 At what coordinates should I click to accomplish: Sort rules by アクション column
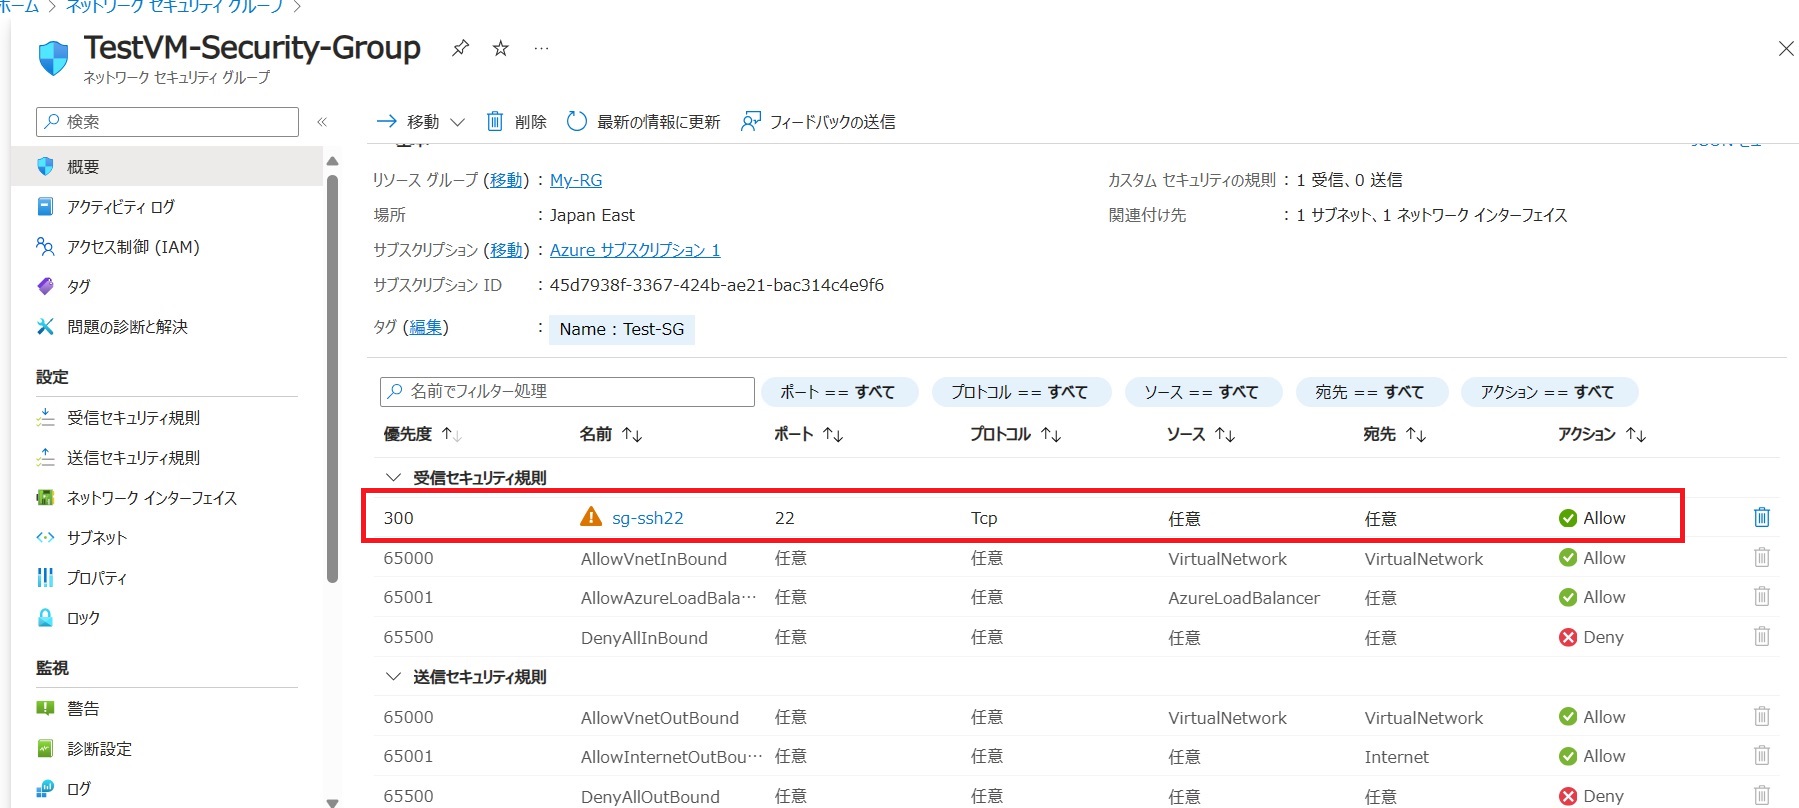pyautogui.click(x=1602, y=434)
